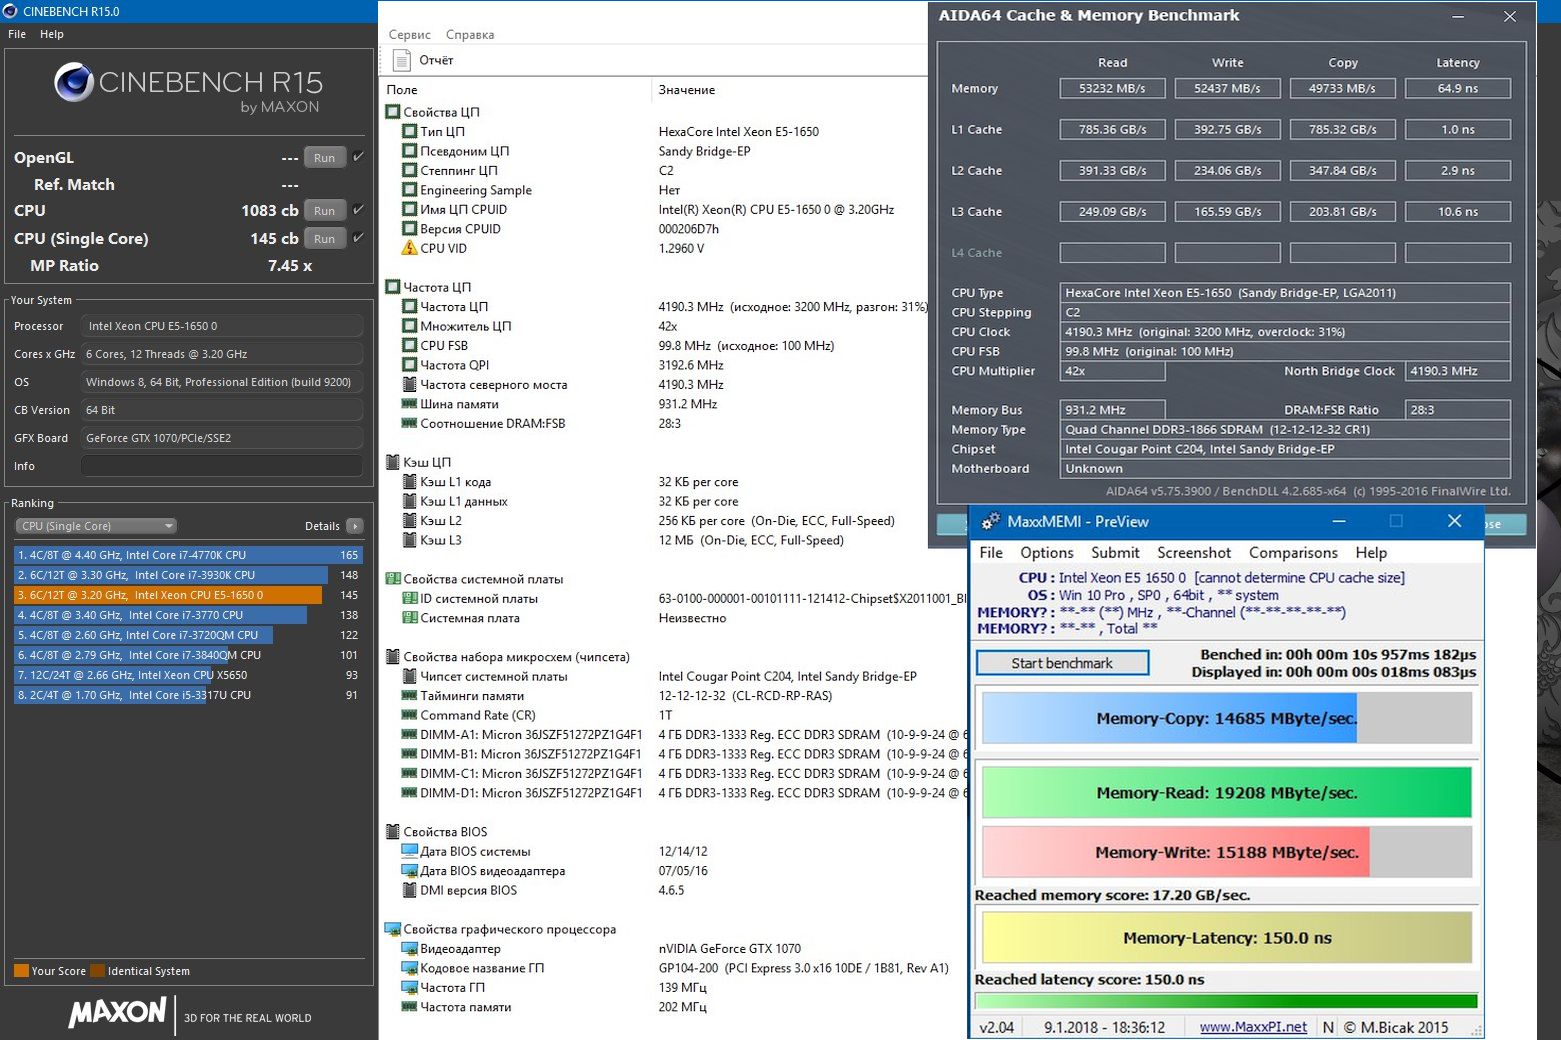
Task: Click the Identical System legend swatch
Action: pyautogui.click(x=97, y=970)
